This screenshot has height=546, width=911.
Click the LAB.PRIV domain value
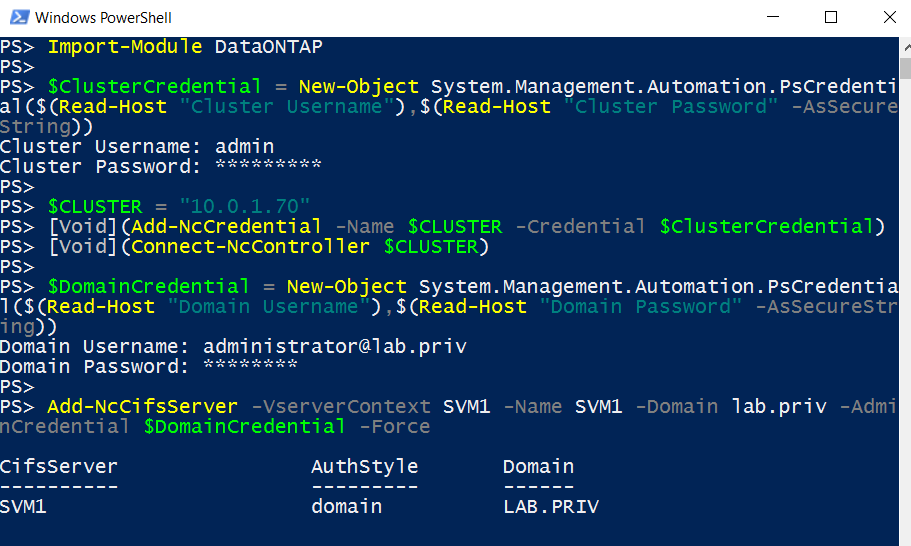(x=551, y=507)
